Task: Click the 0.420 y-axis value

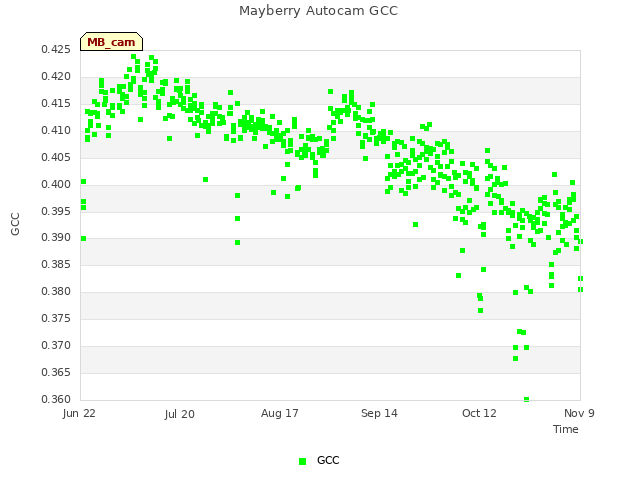Action: click(56, 77)
